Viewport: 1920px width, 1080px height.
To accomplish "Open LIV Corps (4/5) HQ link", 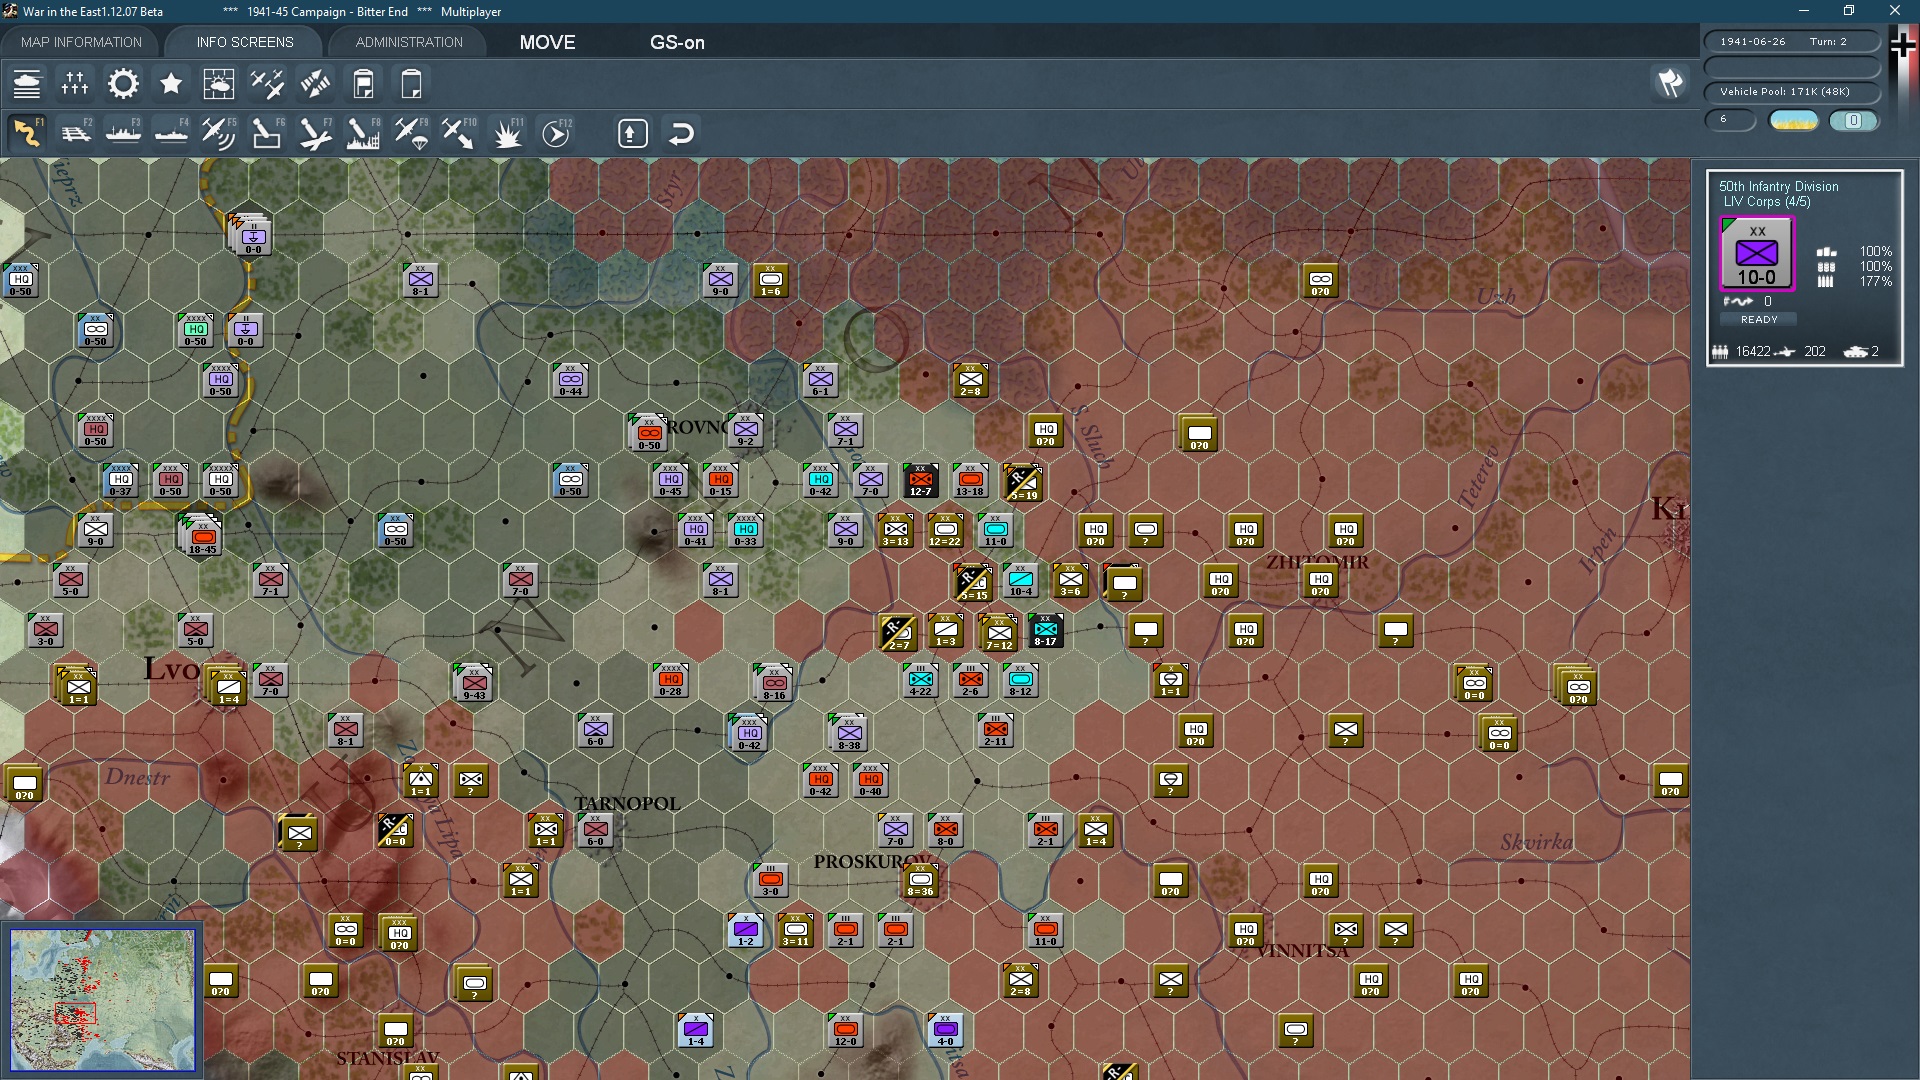I will pyautogui.click(x=1766, y=201).
